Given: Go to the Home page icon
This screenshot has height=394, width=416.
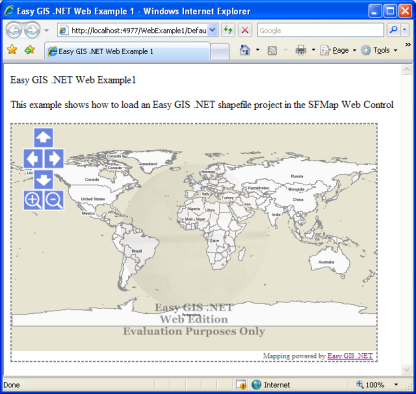Looking at the screenshot, I should click(x=245, y=50).
